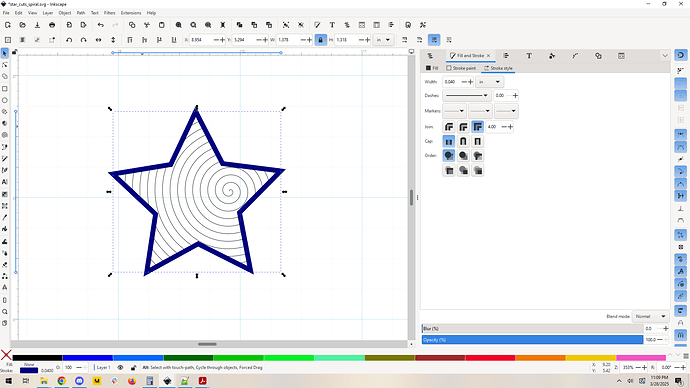Open the Text and Font panel tab
690x388 pixels.
pos(529,56)
